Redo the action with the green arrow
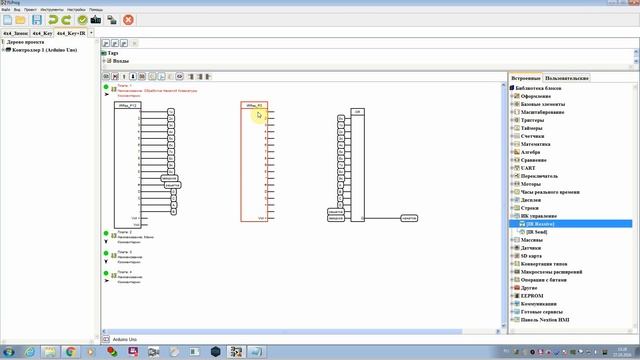 pos(66,20)
